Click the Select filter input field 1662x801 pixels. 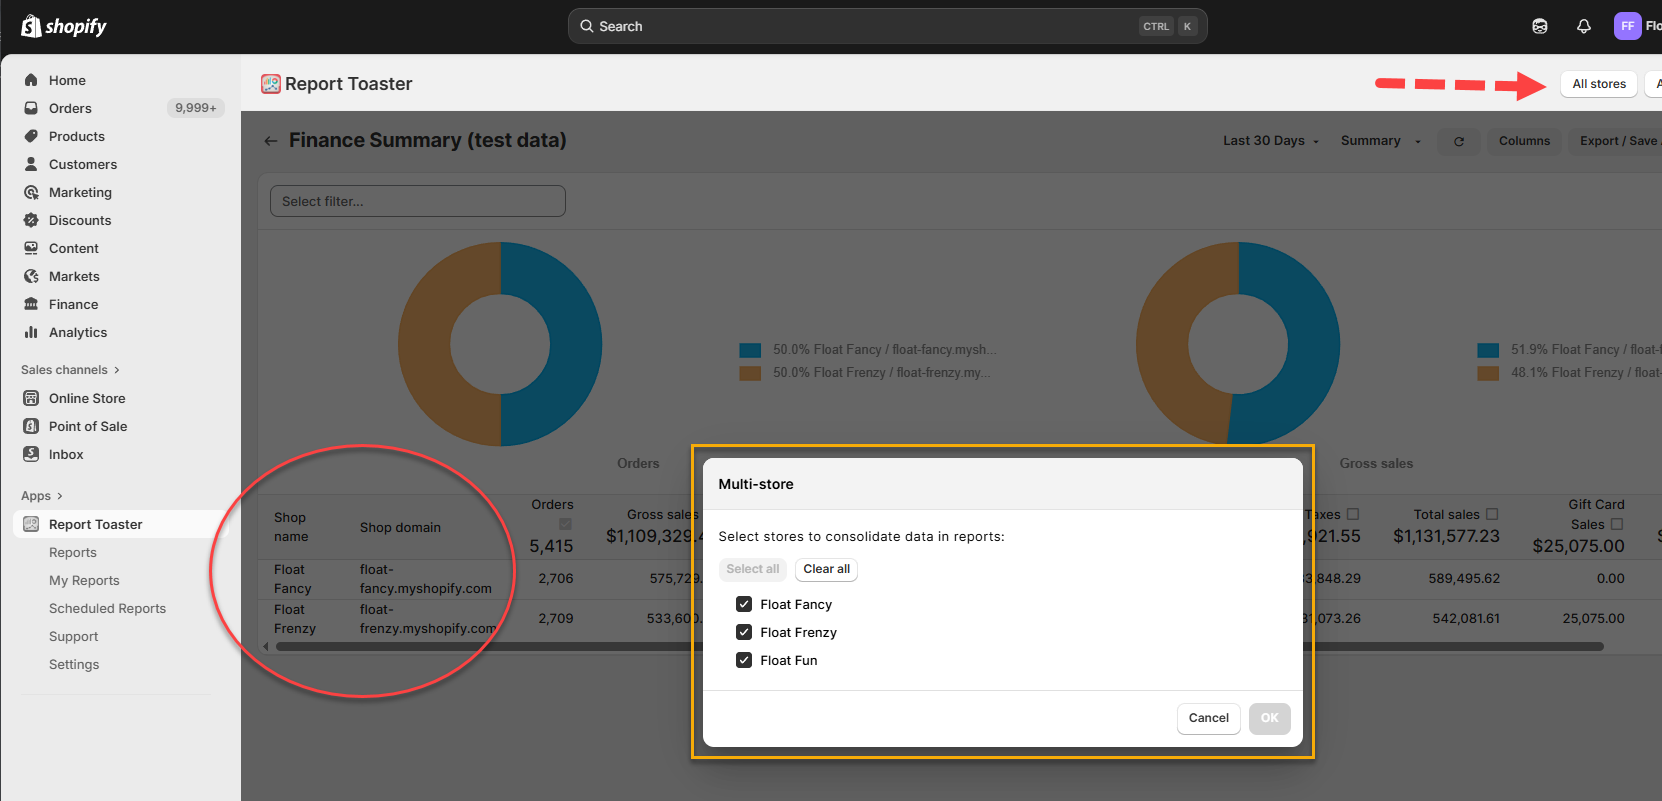(417, 201)
